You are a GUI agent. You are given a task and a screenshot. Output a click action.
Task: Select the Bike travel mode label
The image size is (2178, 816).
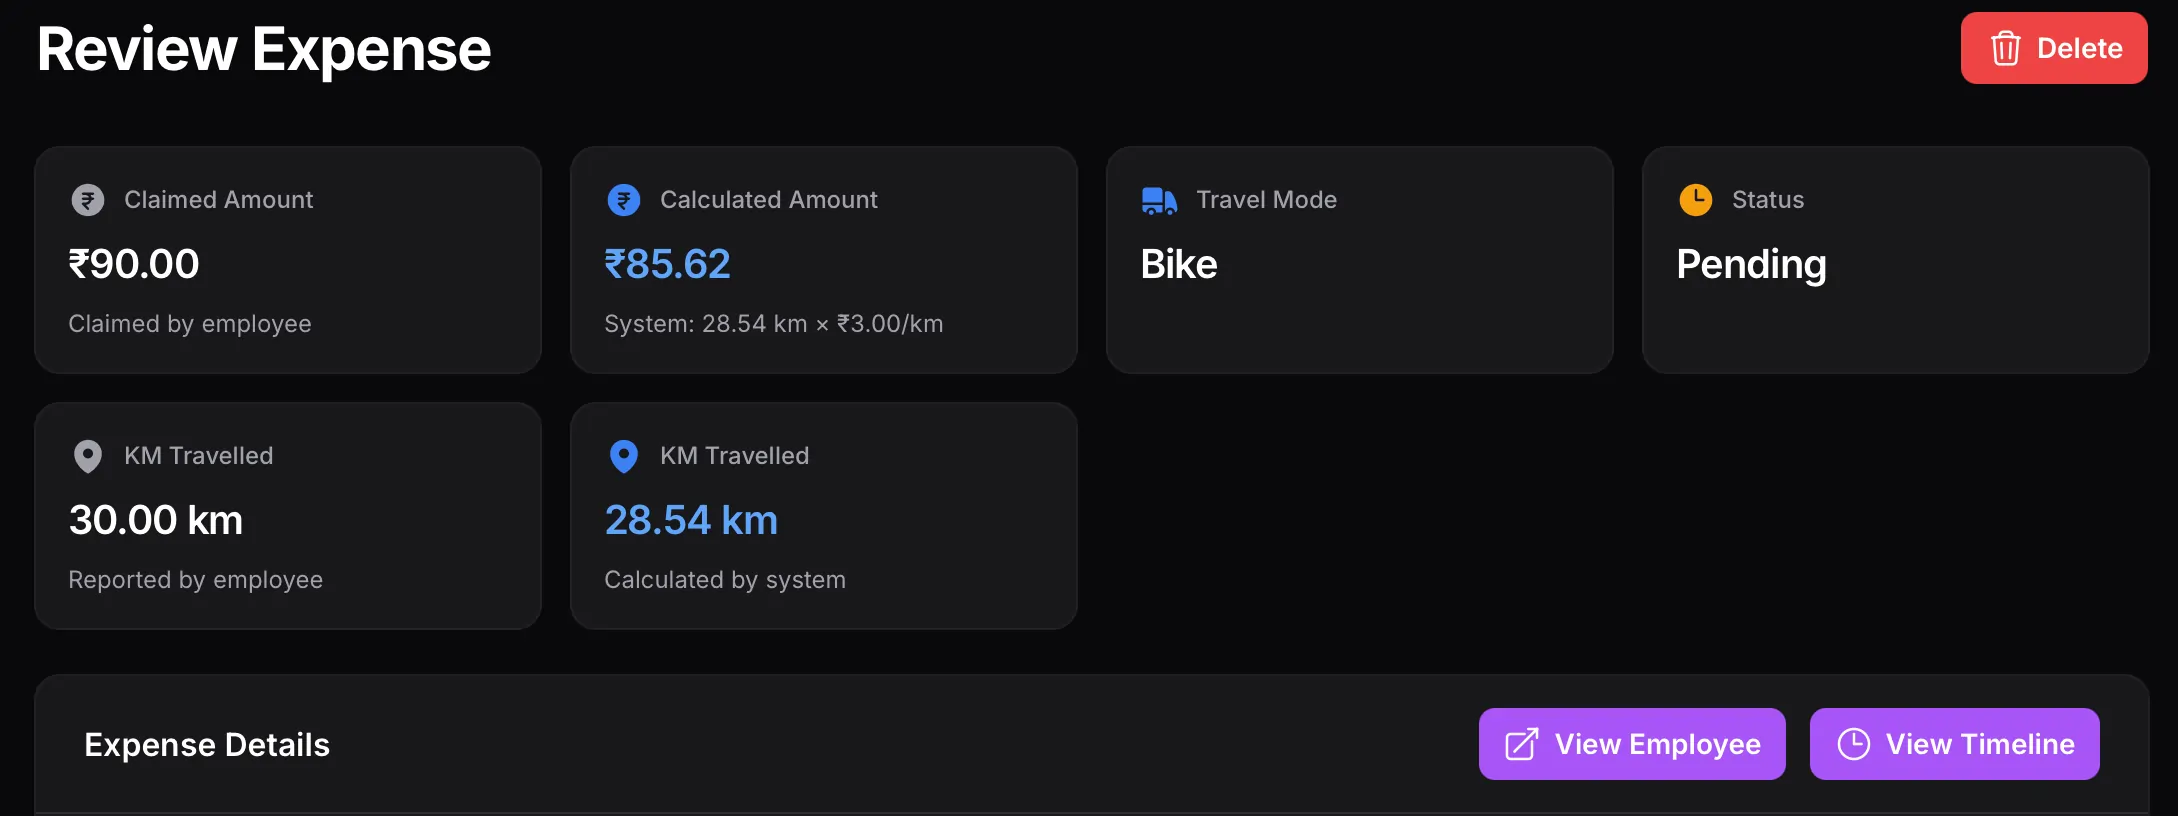tap(1178, 264)
